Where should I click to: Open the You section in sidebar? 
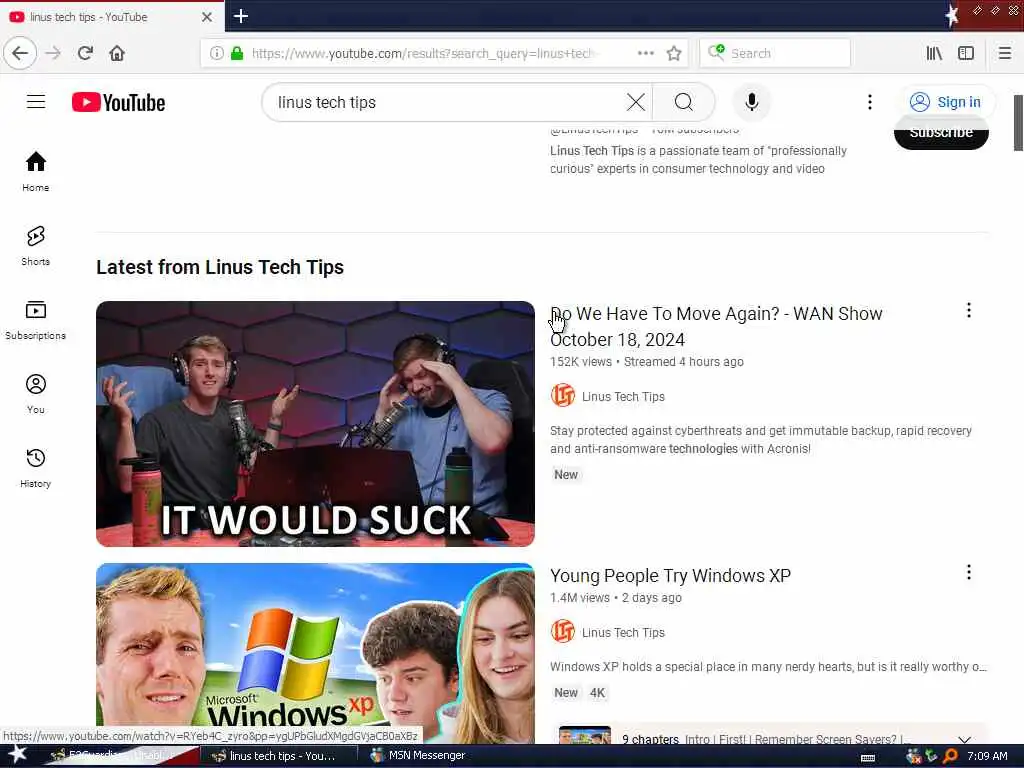(36, 394)
